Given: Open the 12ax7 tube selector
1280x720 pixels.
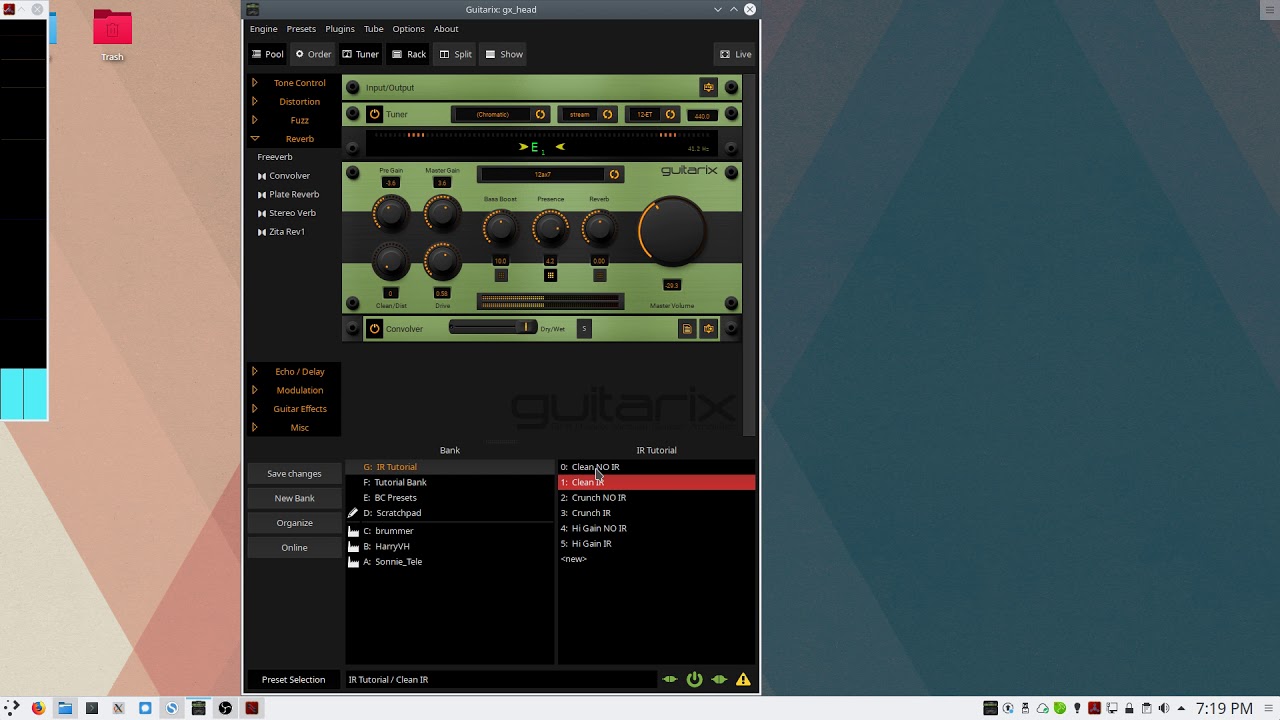Looking at the screenshot, I should (550, 174).
